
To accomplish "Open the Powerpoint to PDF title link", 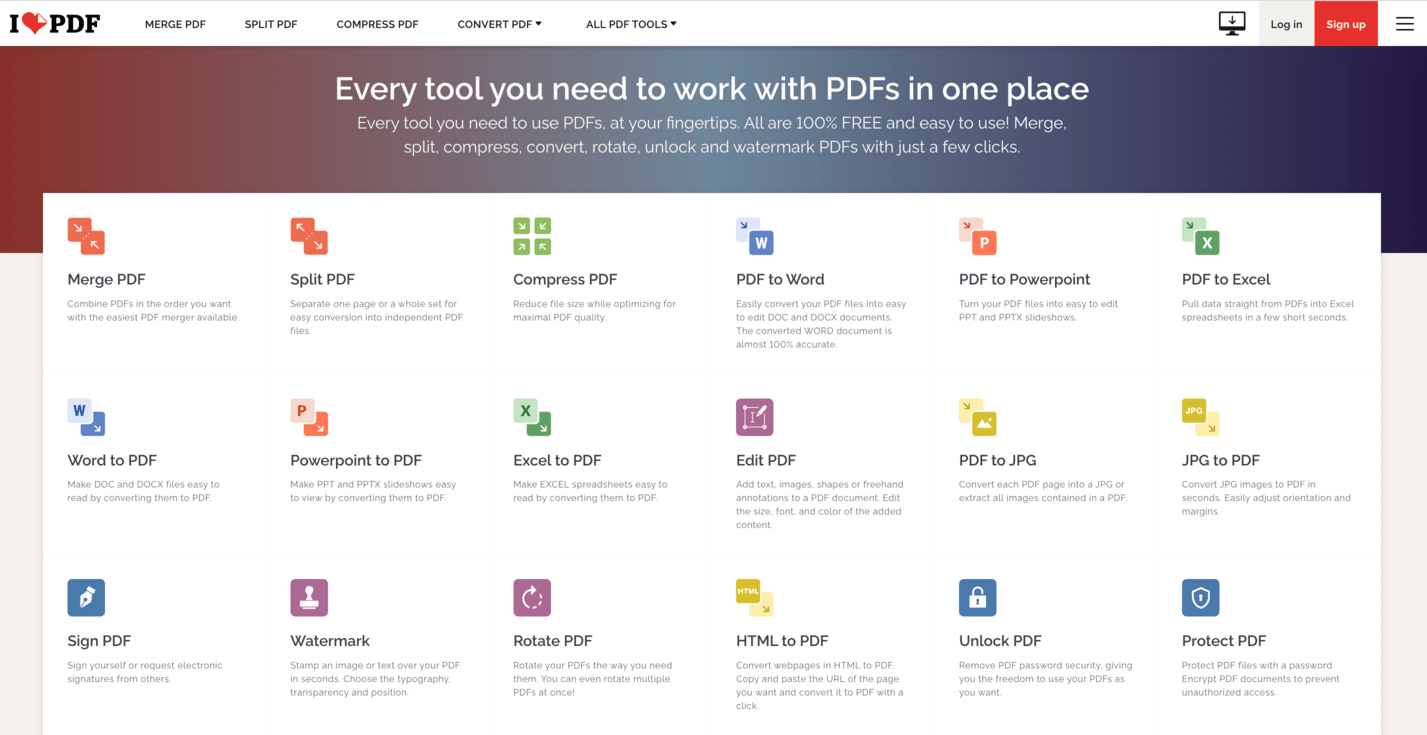I will click(x=356, y=460).
